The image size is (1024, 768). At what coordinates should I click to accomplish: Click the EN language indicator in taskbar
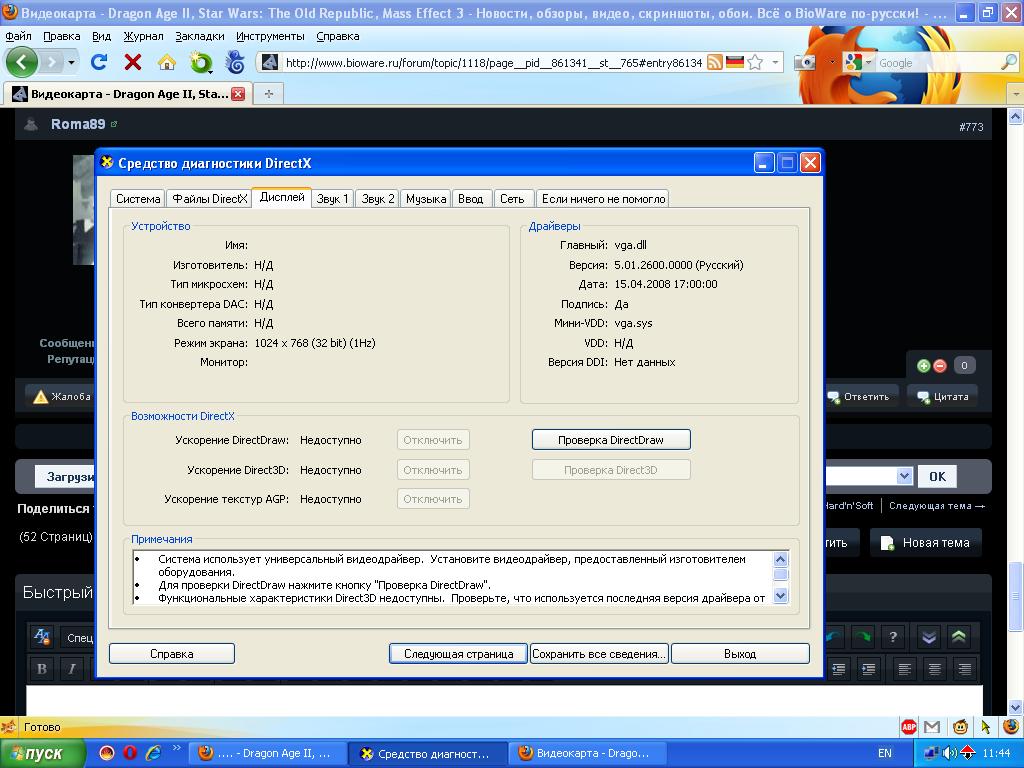pos(884,753)
